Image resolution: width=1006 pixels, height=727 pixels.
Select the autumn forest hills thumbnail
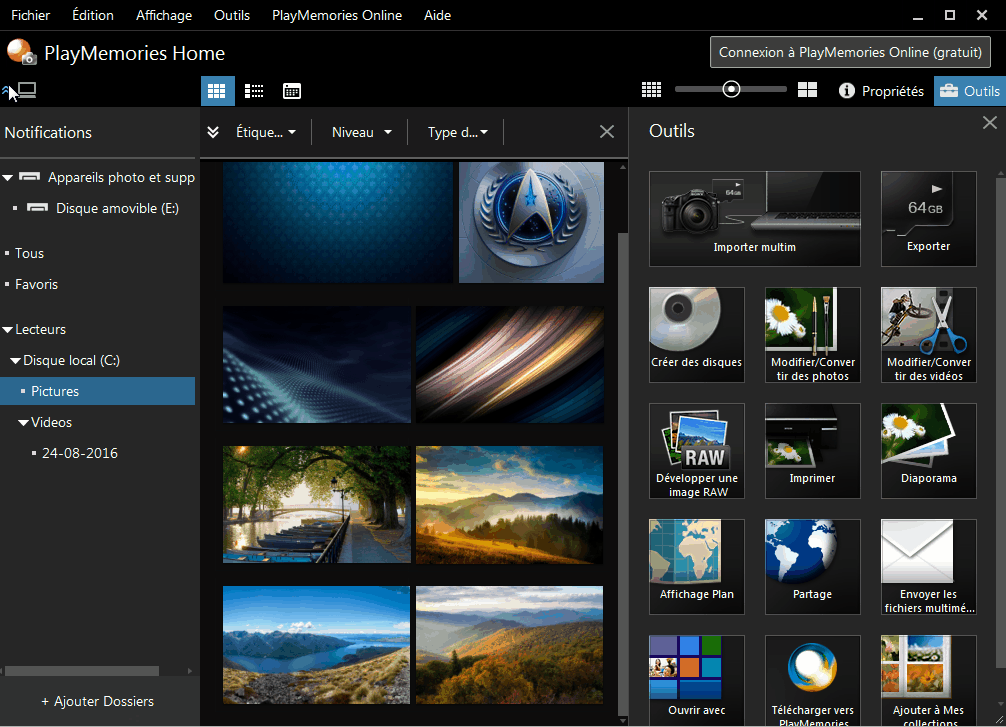(x=510, y=645)
